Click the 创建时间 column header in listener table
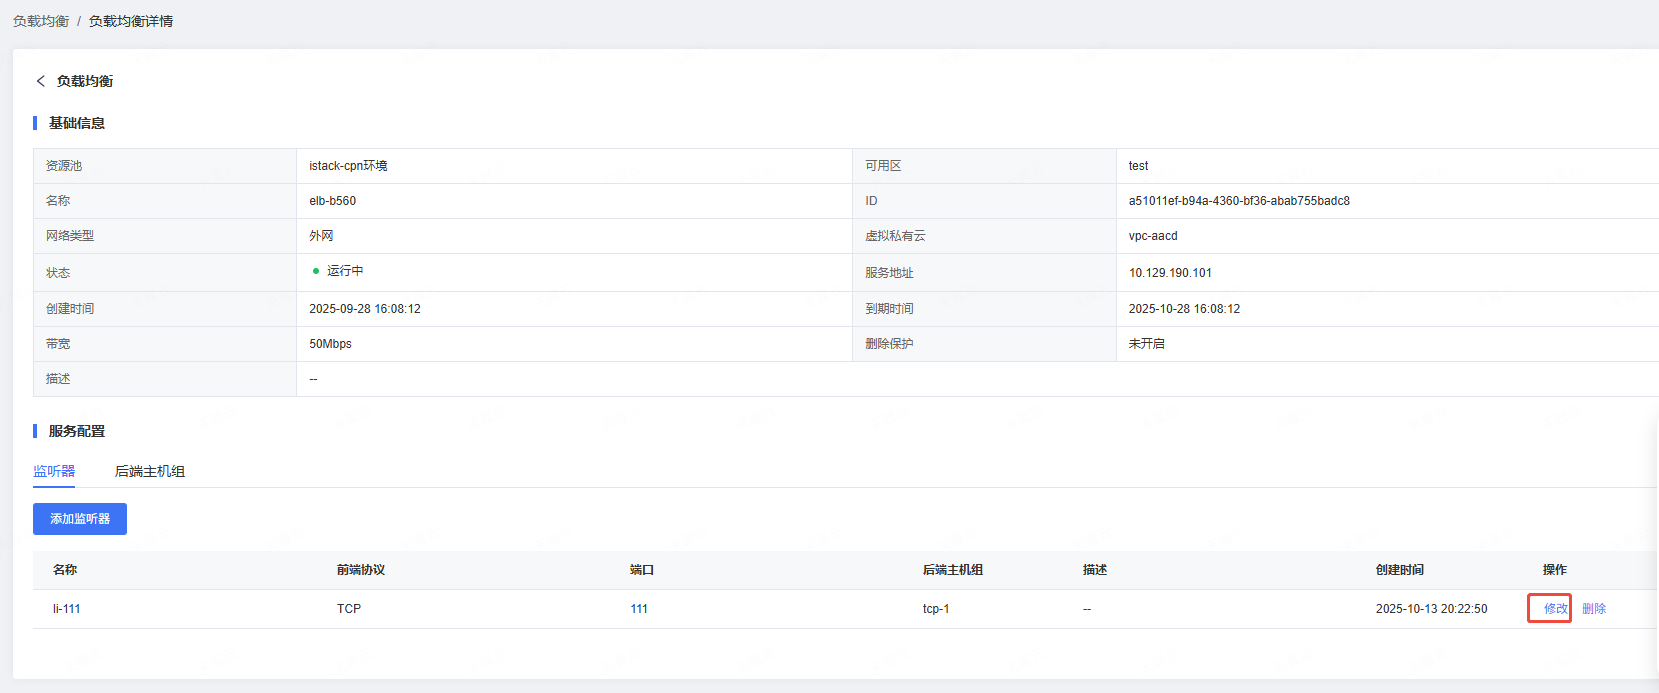Viewport: 1659px width, 693px height. (x=1399, y=570)
